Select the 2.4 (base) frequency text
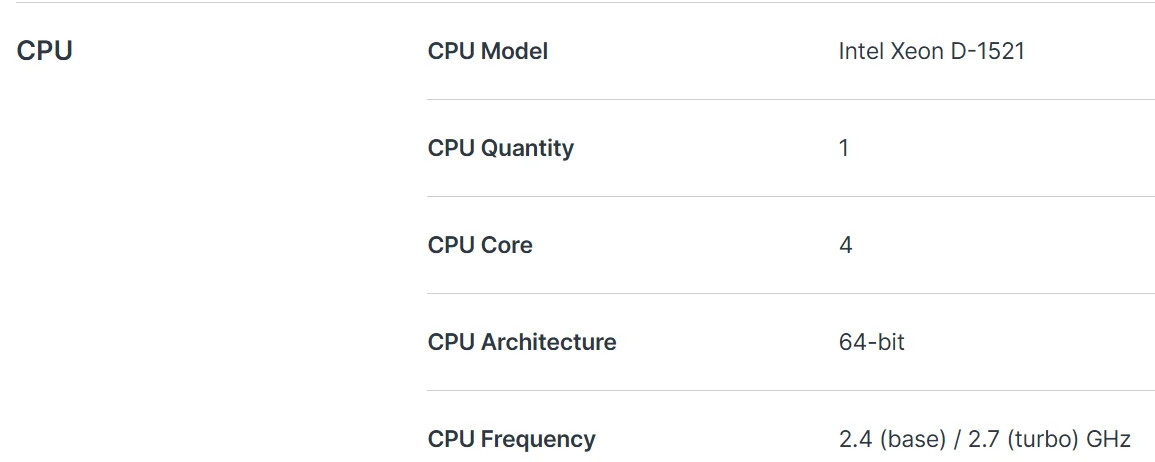Screen dimensions: 1155x462 (892, 440)
